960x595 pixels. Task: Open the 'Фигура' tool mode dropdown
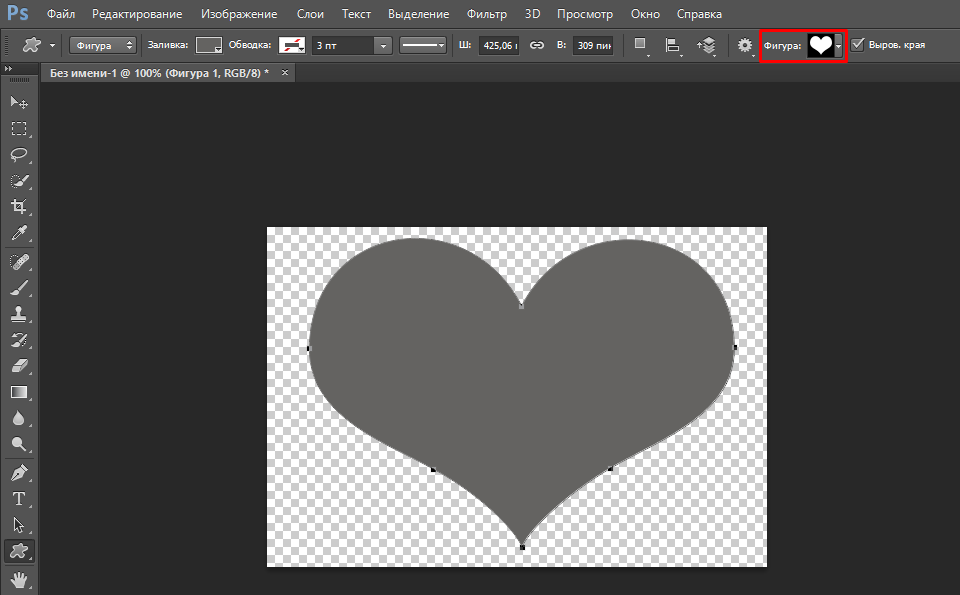pyautogui.click(x=103, y=46)
